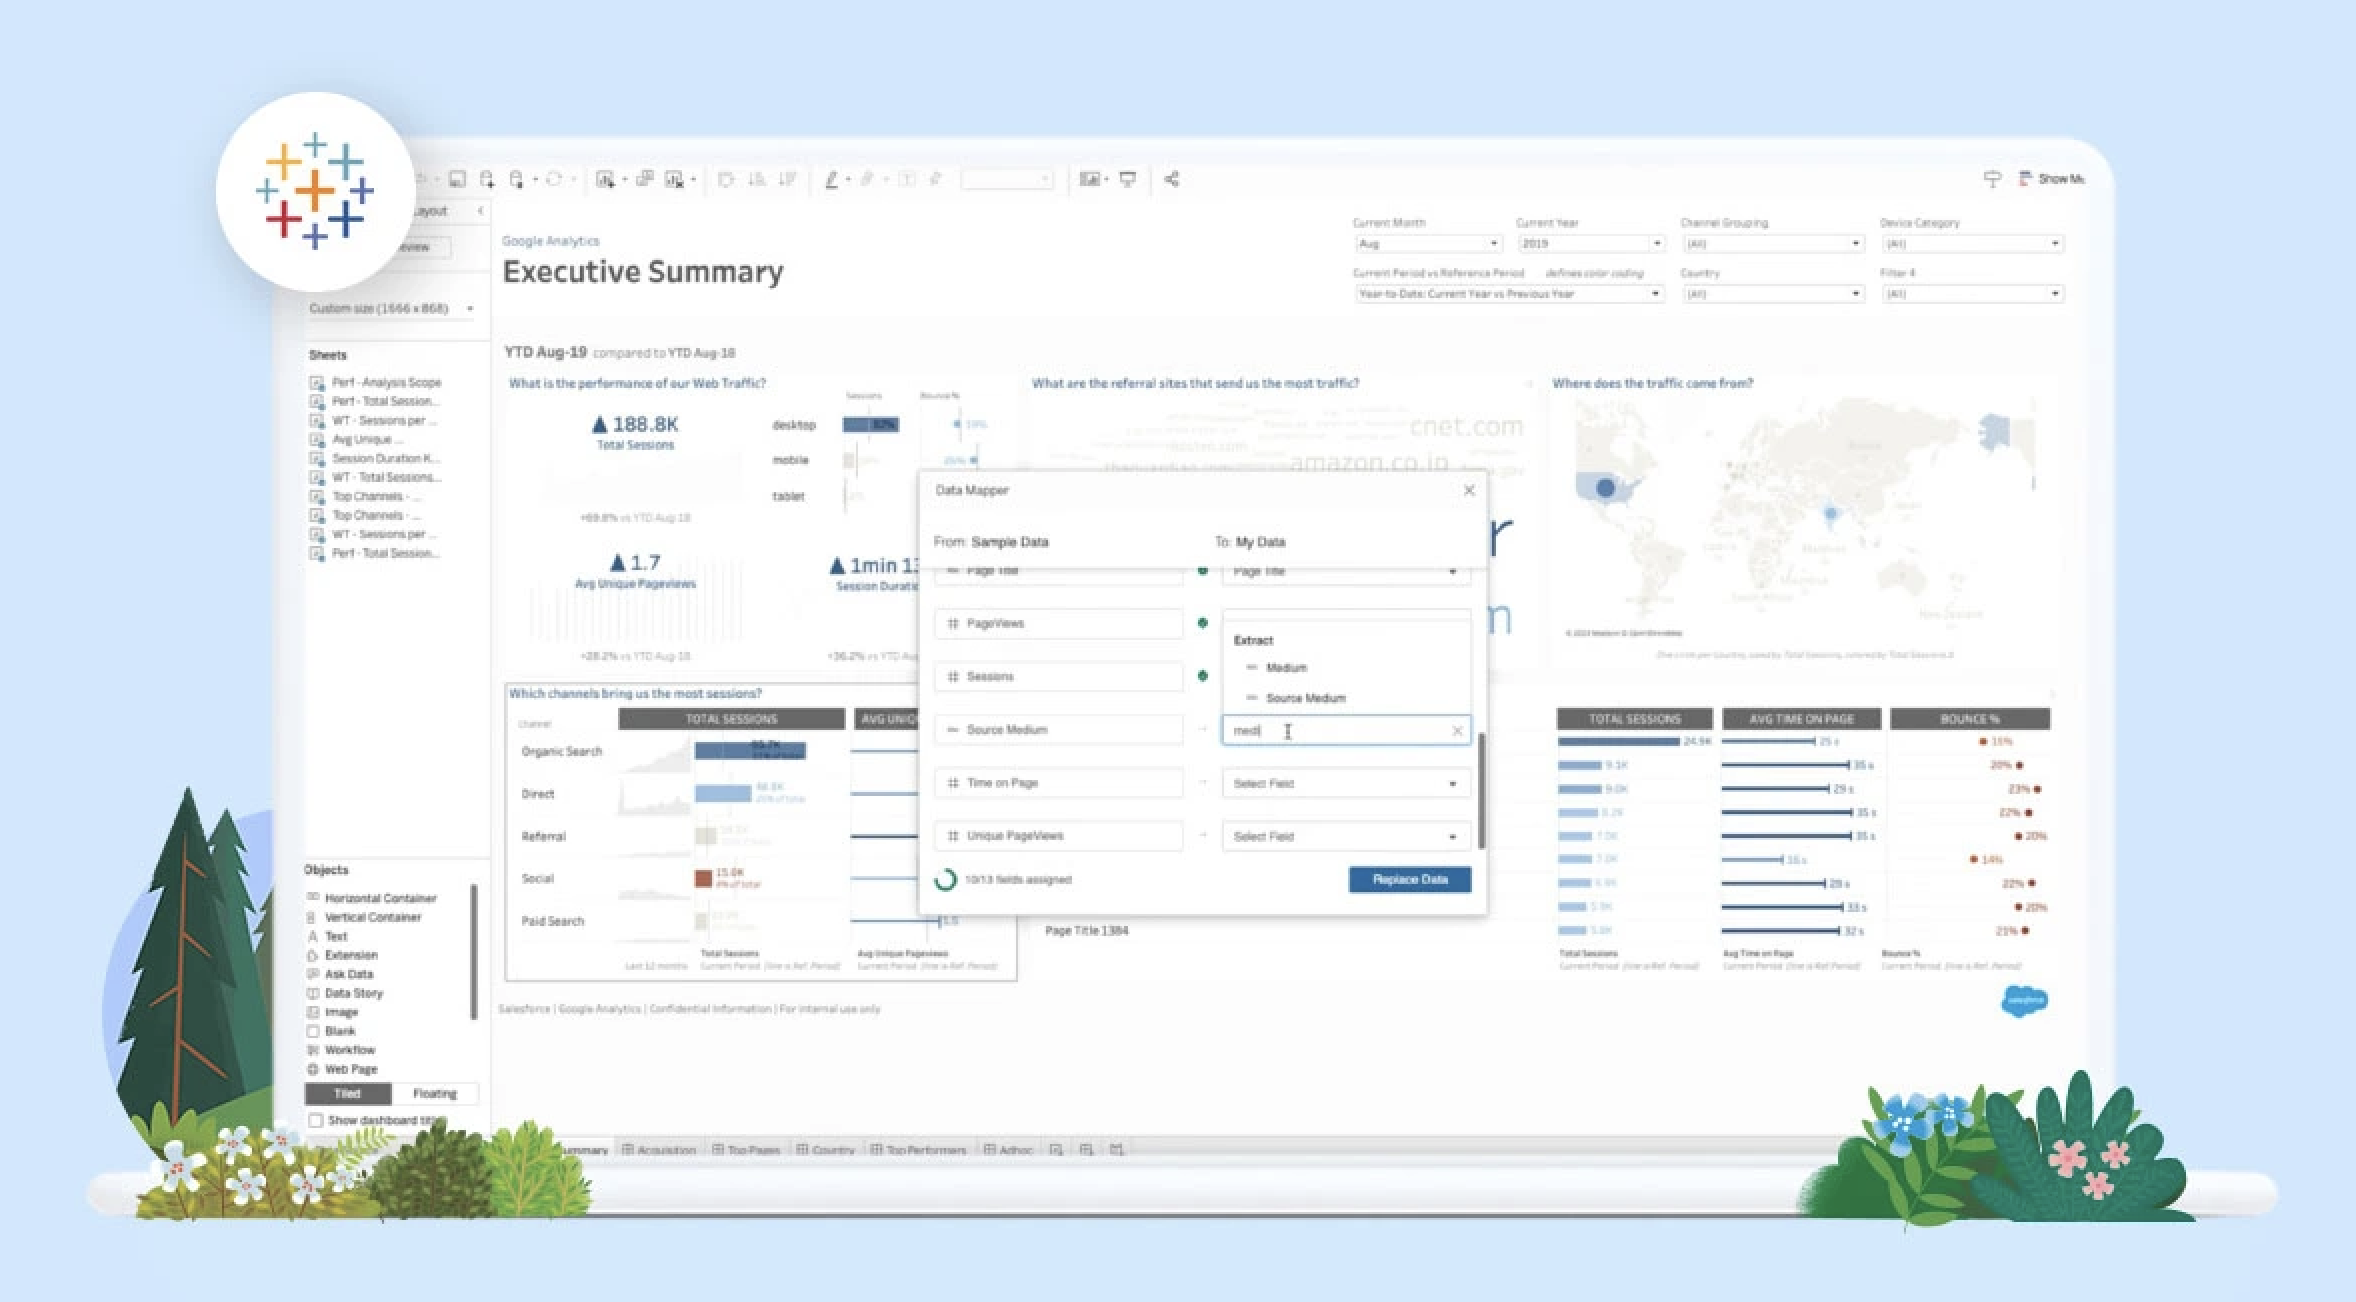The height and width of the screenshot is (1302, 2356).
Task: Click the data guide icon beside Show Me
Action: pos(1992,178)
